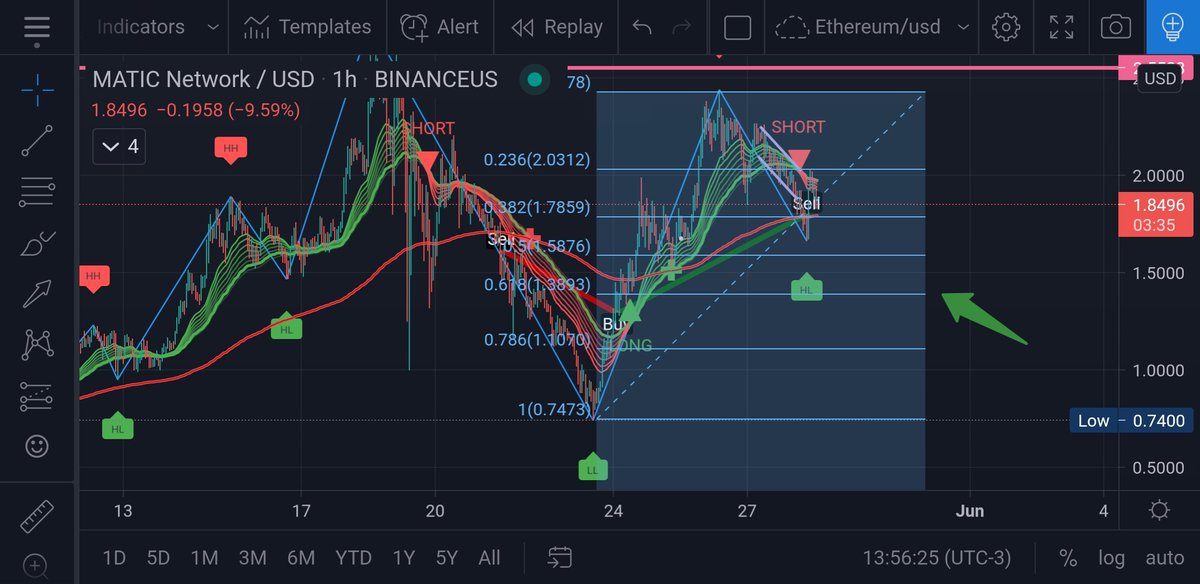
Task: Select the prediction and measurement tool
Action: pyautogui.click(x=38, y=397)
